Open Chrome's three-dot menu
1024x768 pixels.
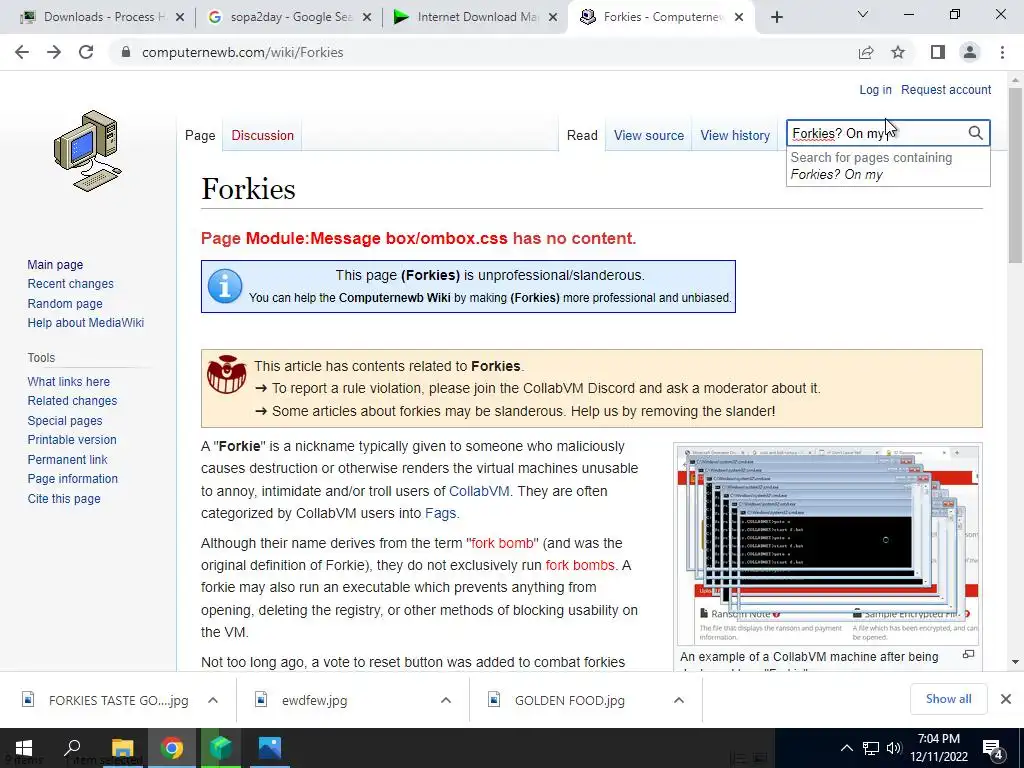1002,52
